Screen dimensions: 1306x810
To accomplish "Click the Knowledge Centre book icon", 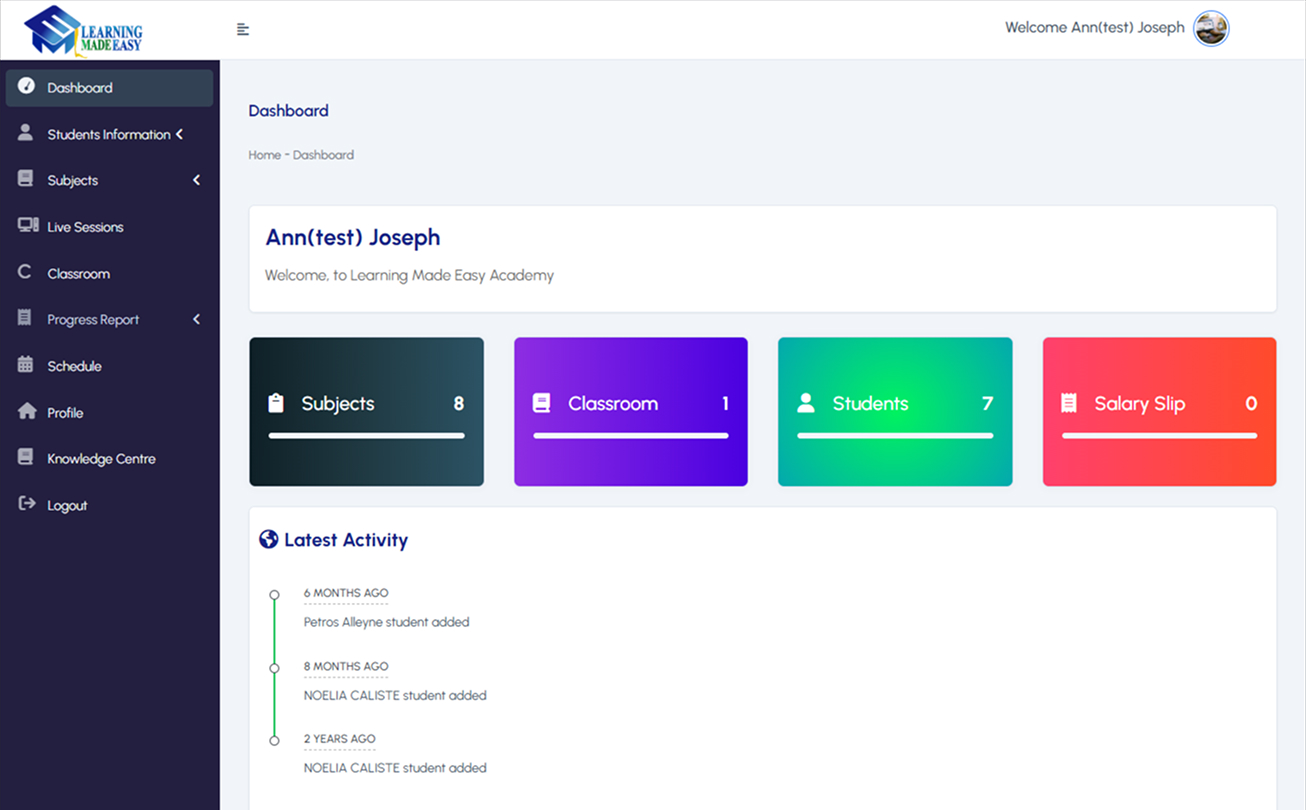I will 26,458.
